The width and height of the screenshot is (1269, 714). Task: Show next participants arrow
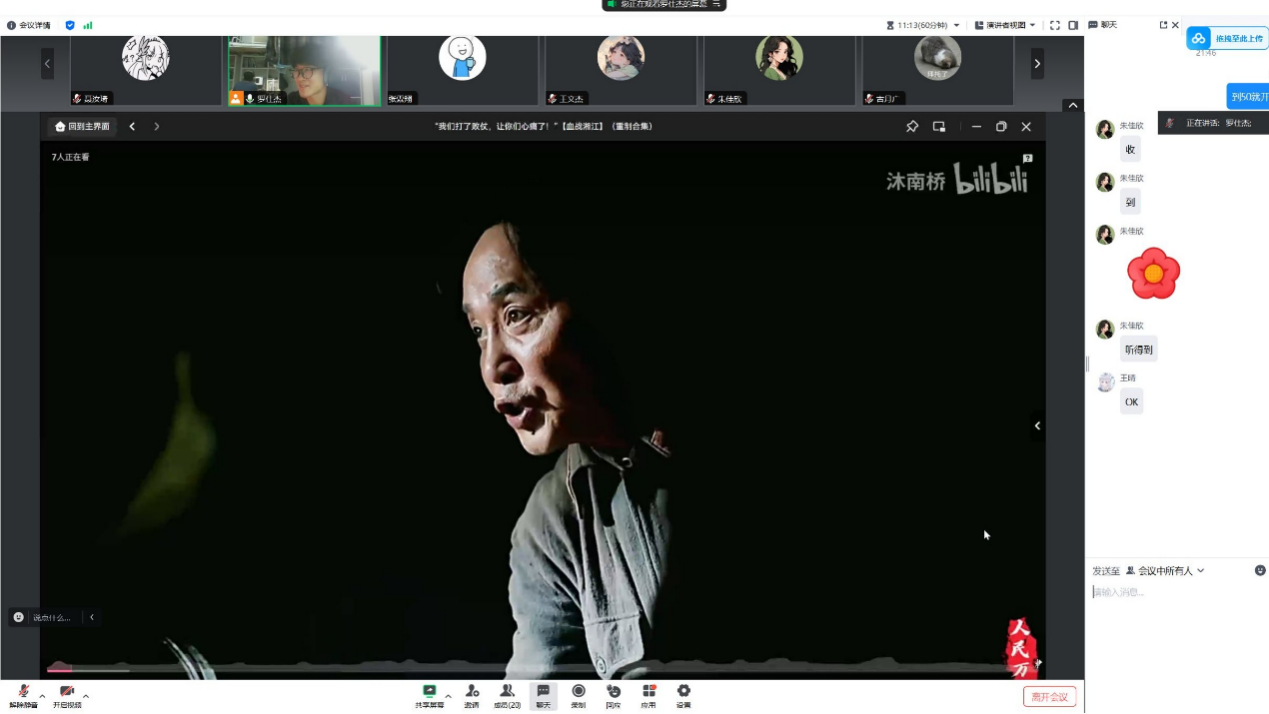click(1037, 63)
